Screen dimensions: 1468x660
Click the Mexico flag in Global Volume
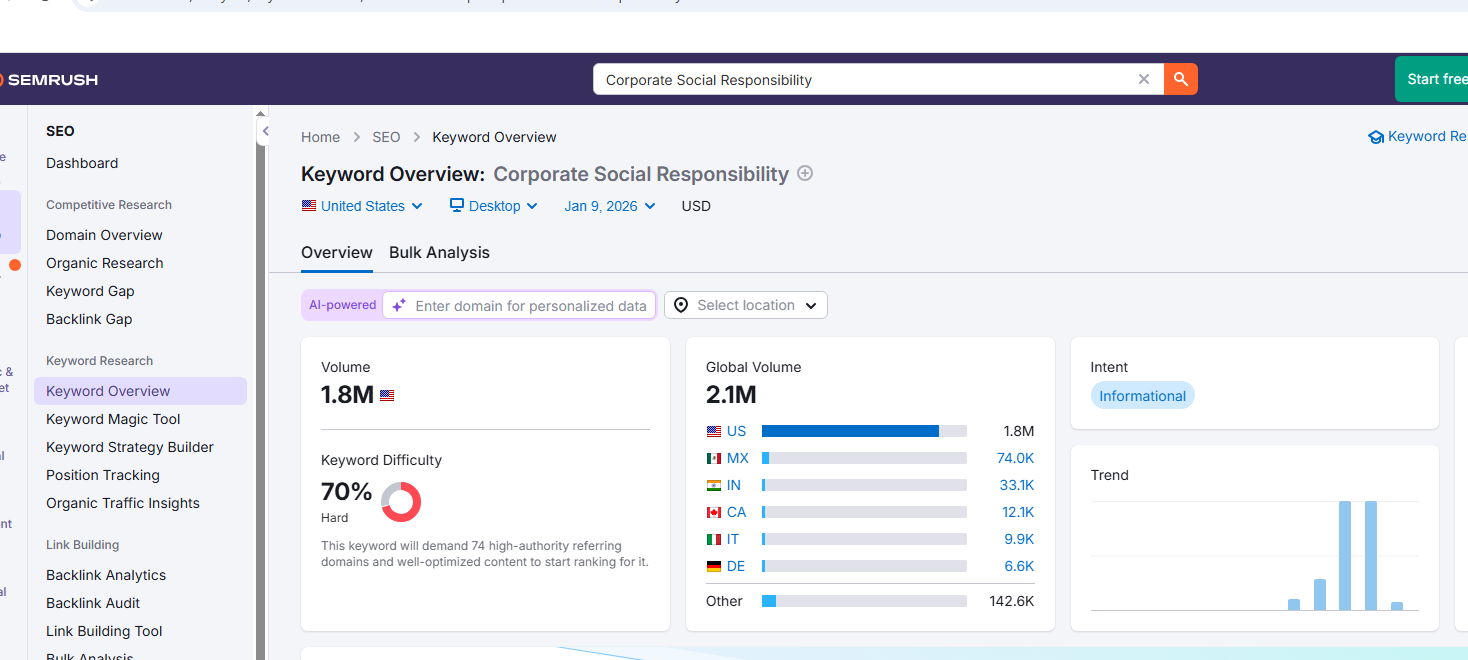pyautogui.click(x=714, y=458)
